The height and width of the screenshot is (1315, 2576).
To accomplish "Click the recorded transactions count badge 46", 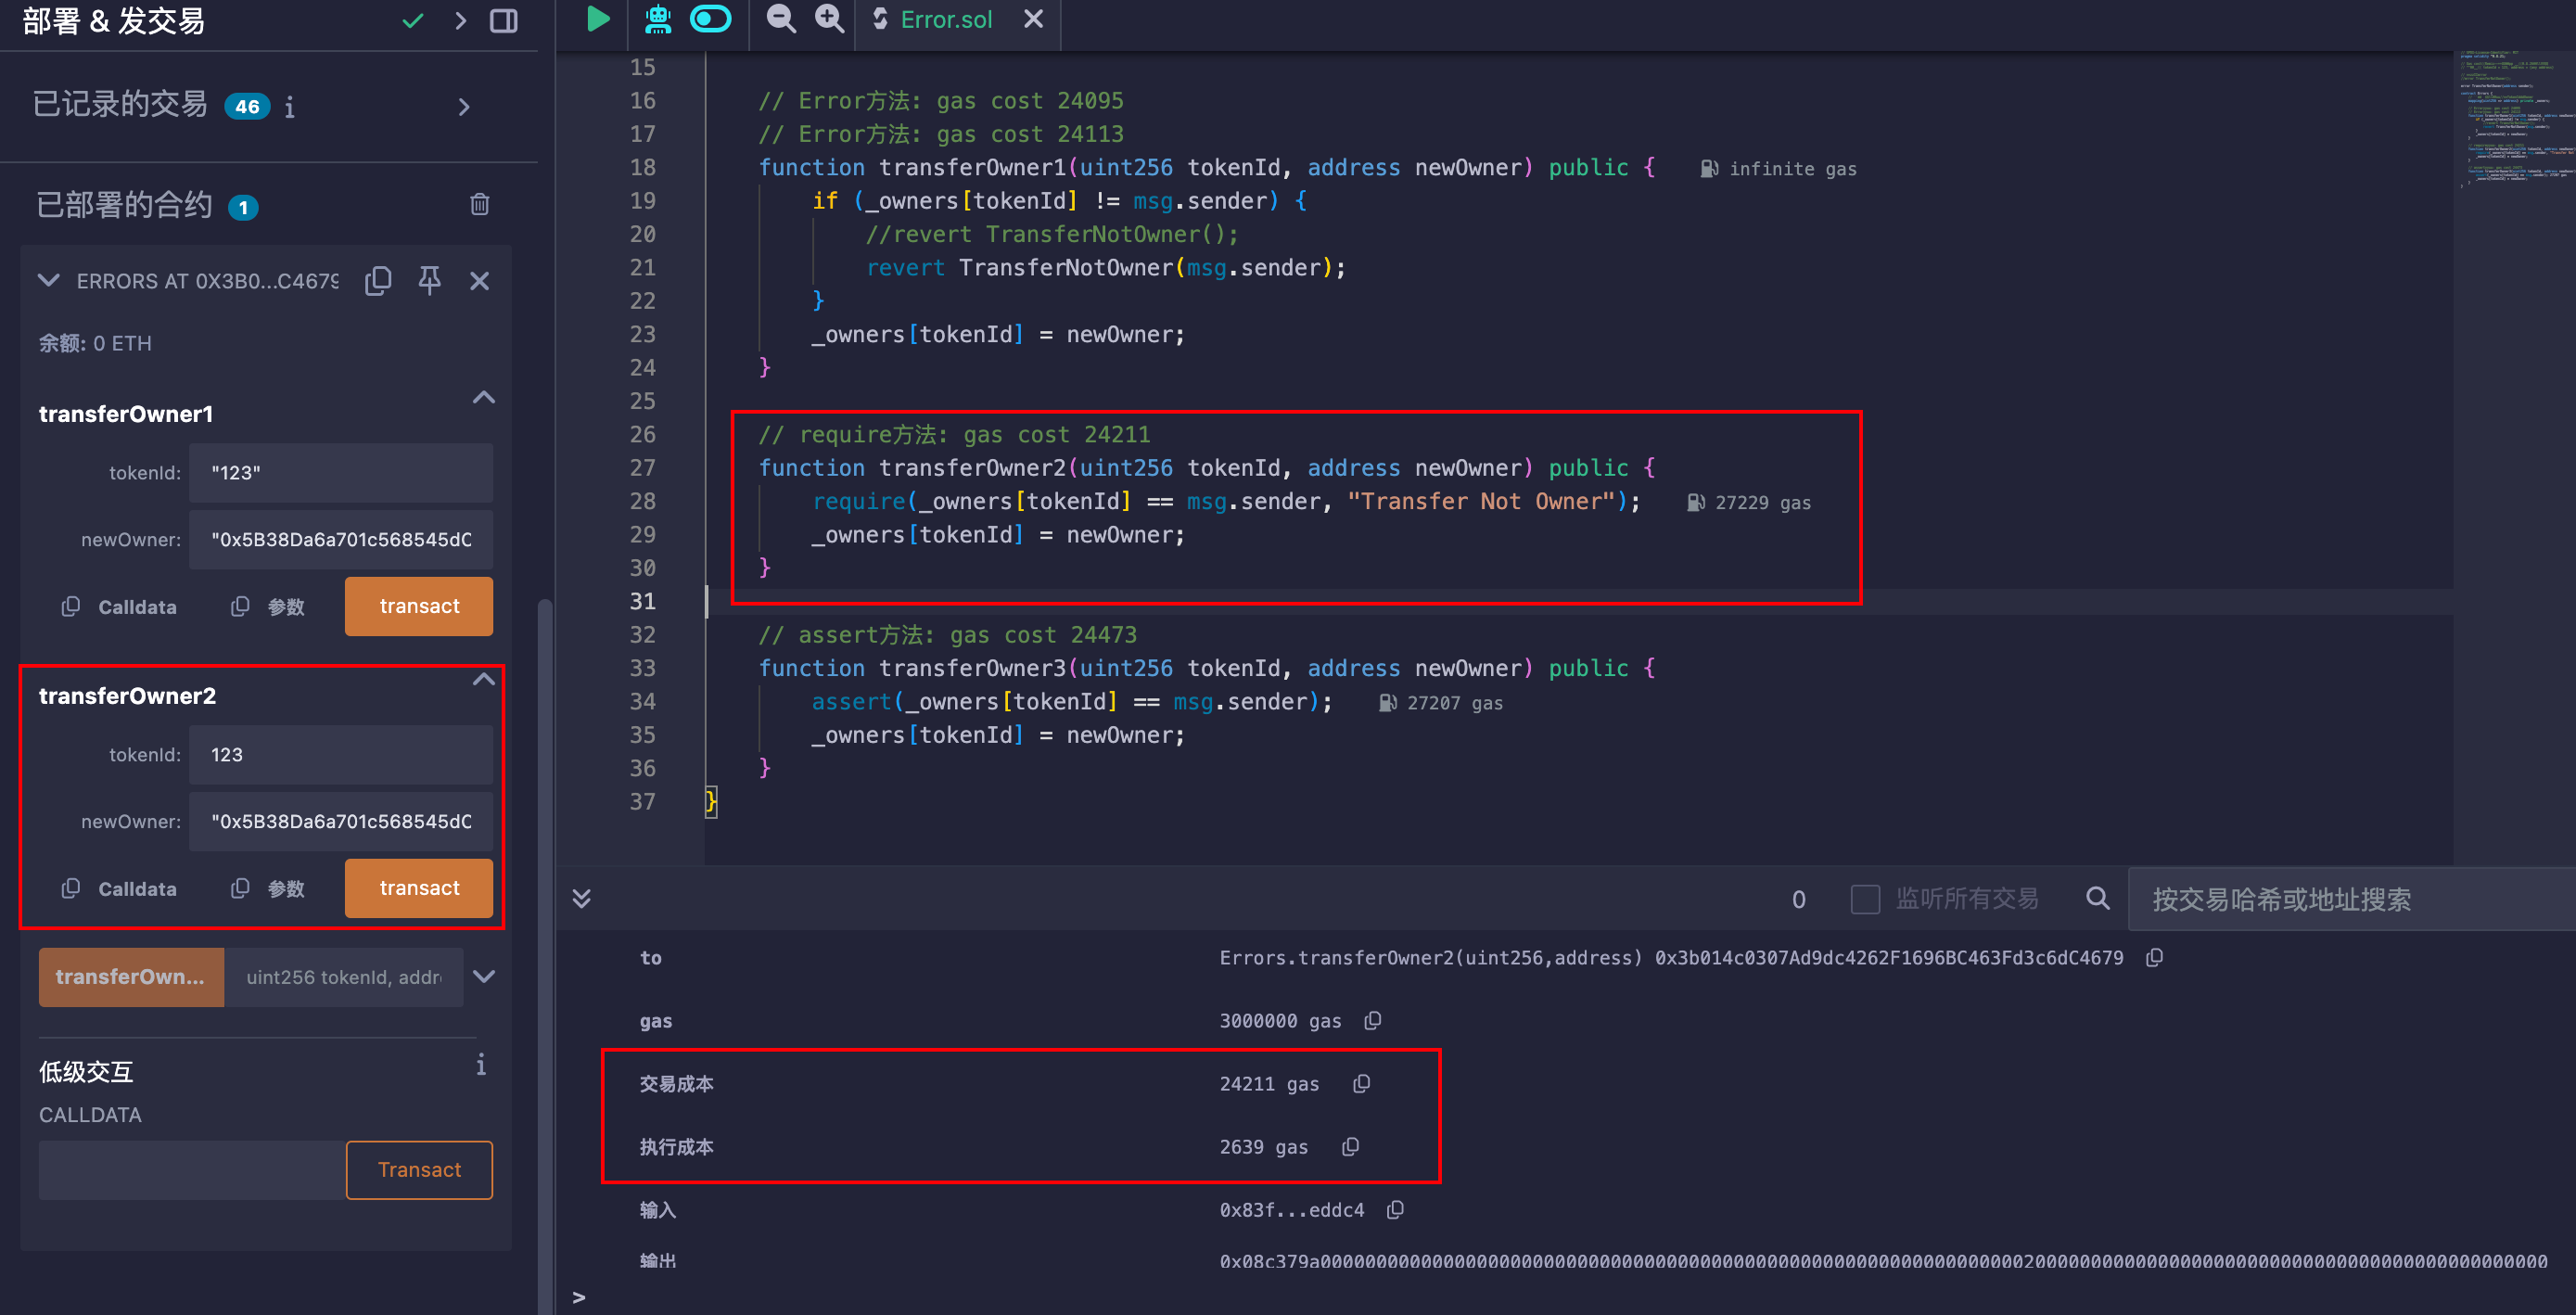I will (x=247, y=107).
